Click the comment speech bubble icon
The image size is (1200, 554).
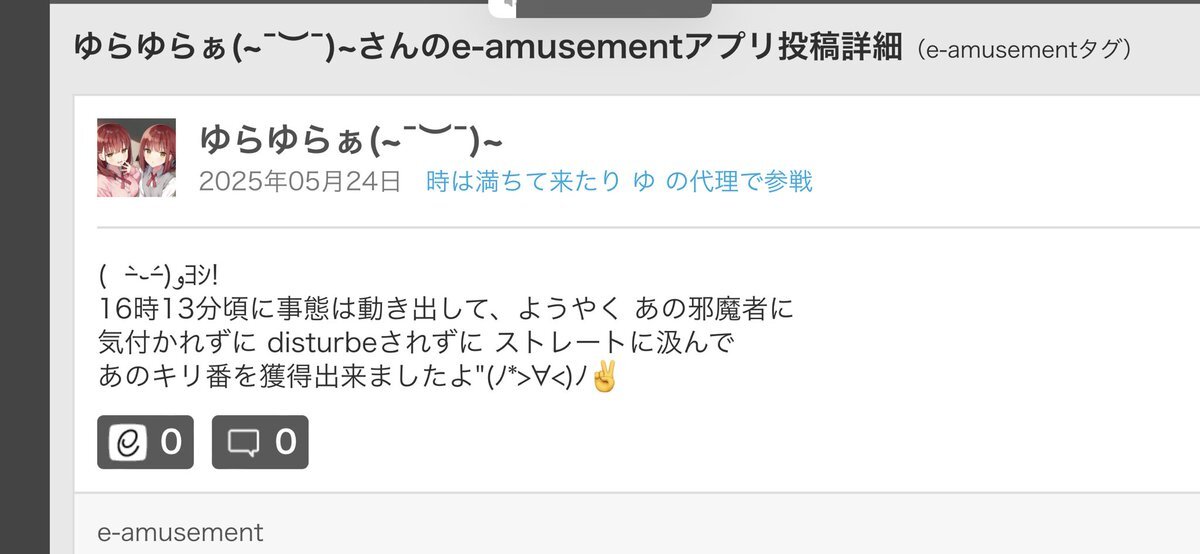242,442
